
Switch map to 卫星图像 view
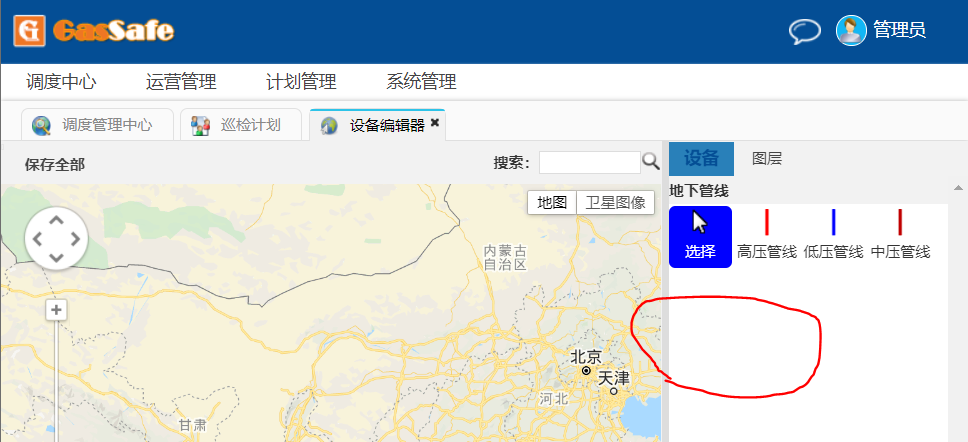tap(615, 202)
